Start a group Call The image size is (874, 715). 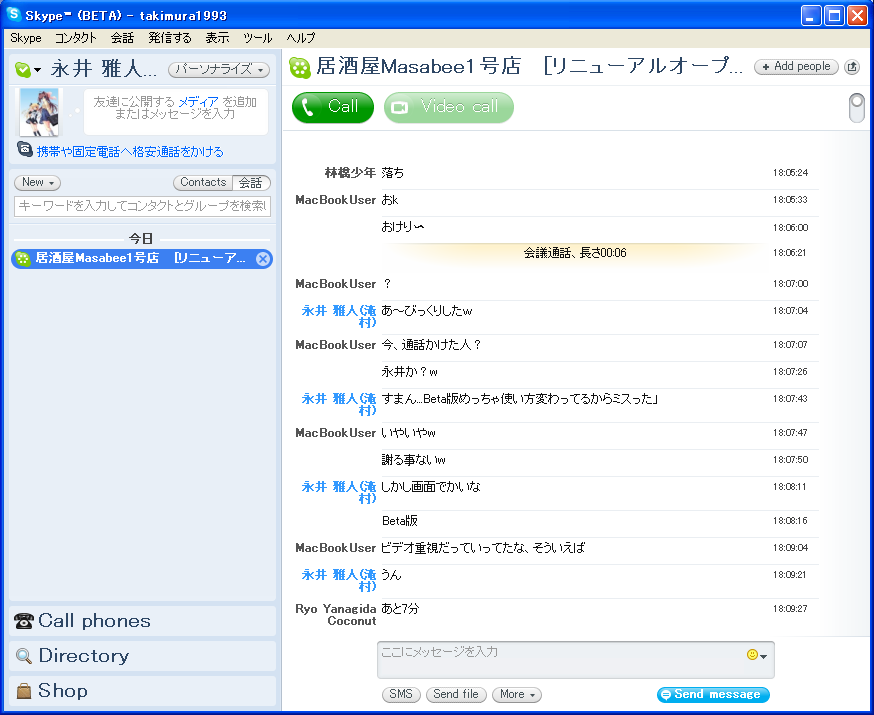click(x=333, y=107)
